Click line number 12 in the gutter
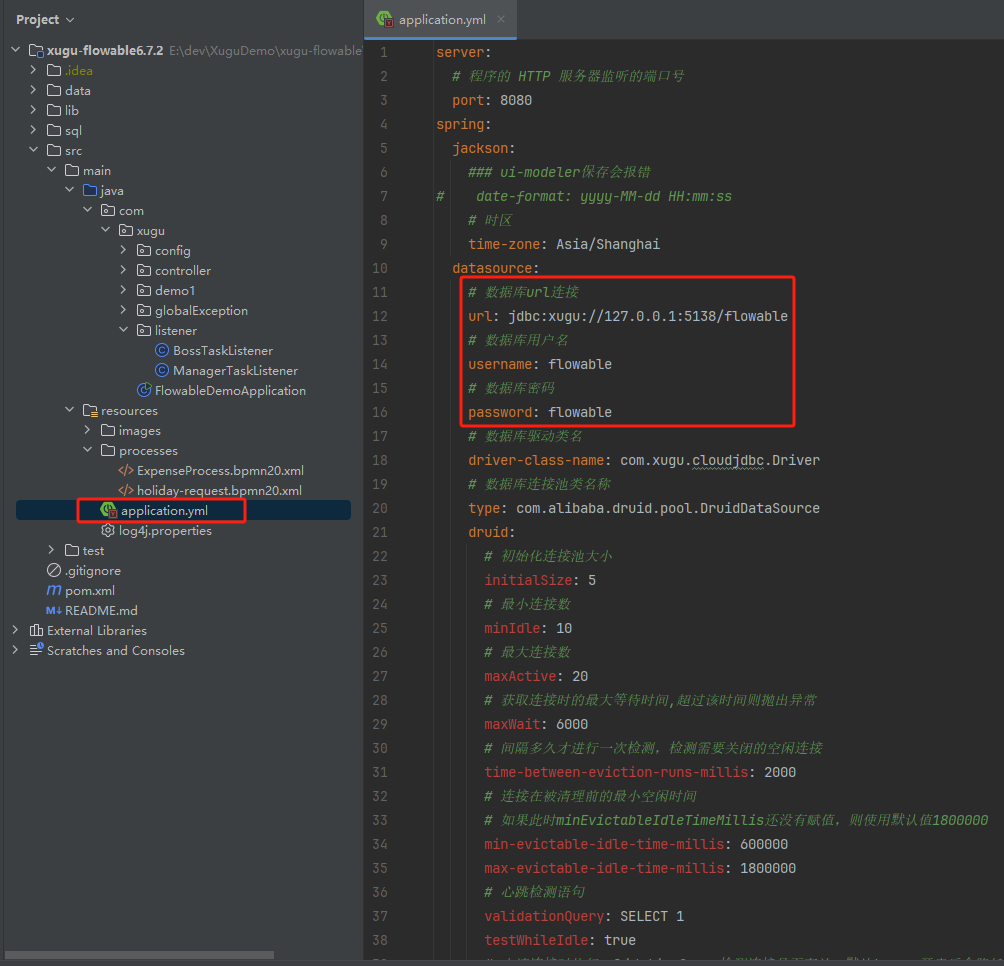 click(380, 316)
